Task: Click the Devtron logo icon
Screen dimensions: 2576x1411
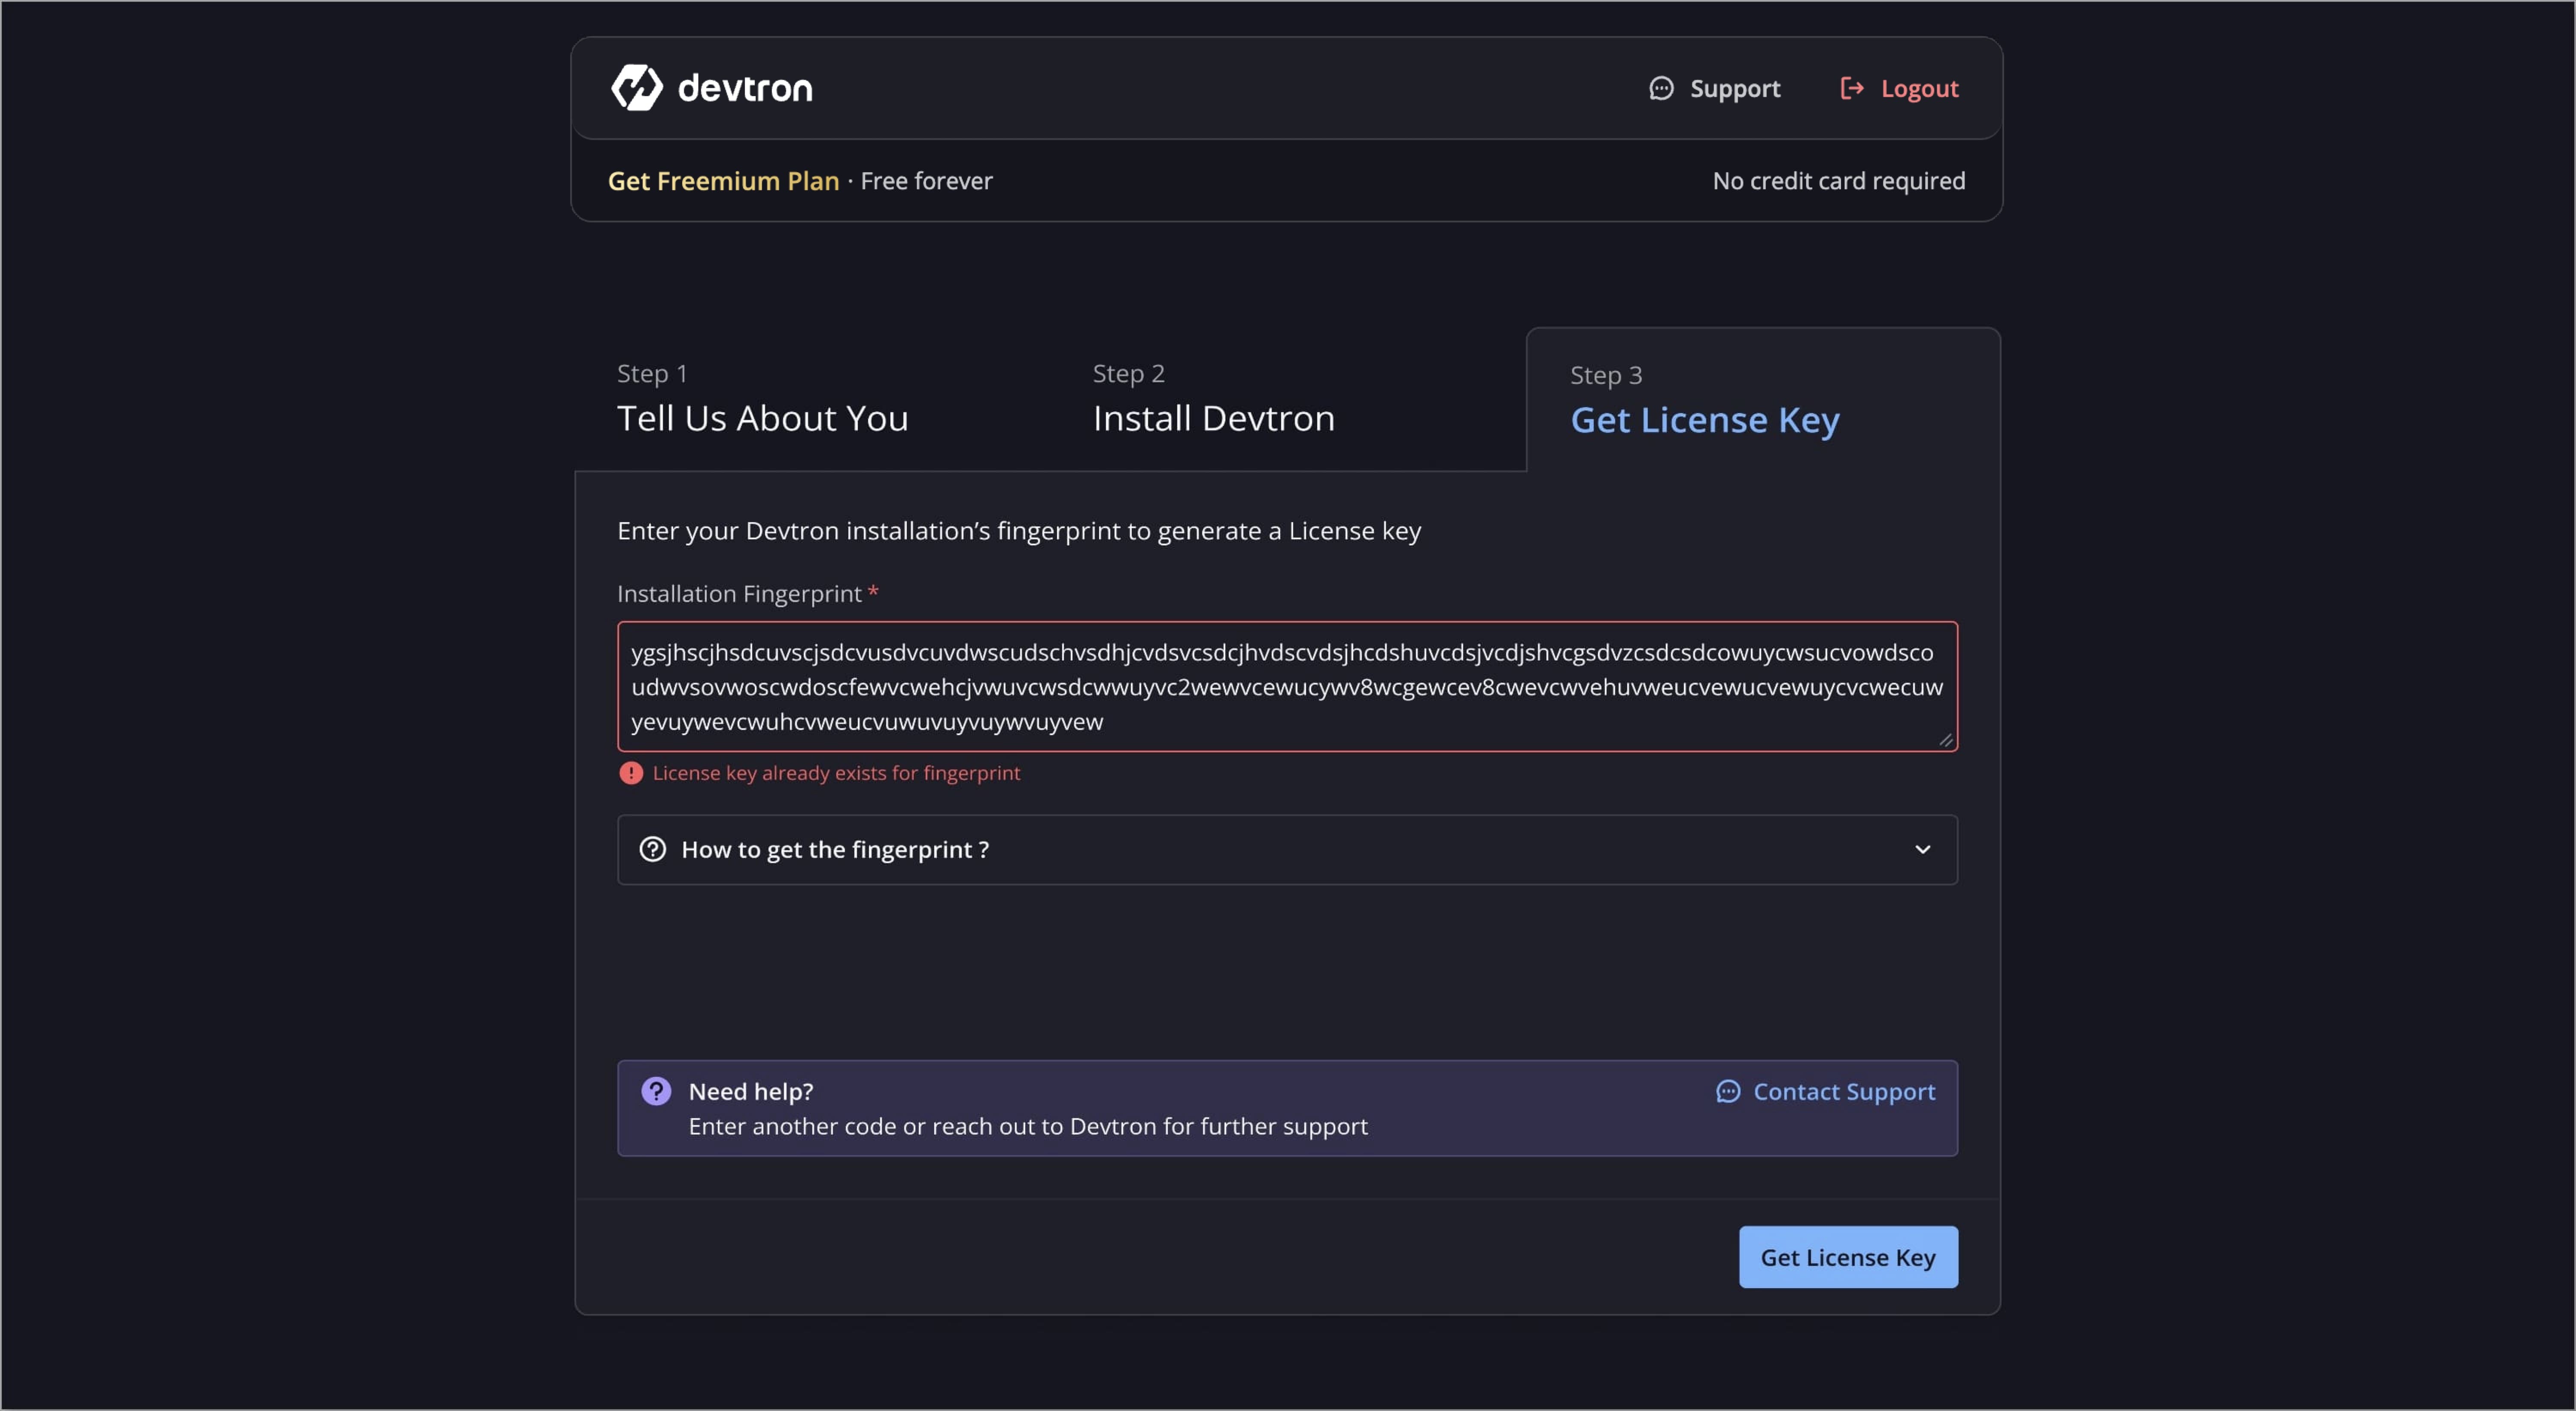Action: 637,88
